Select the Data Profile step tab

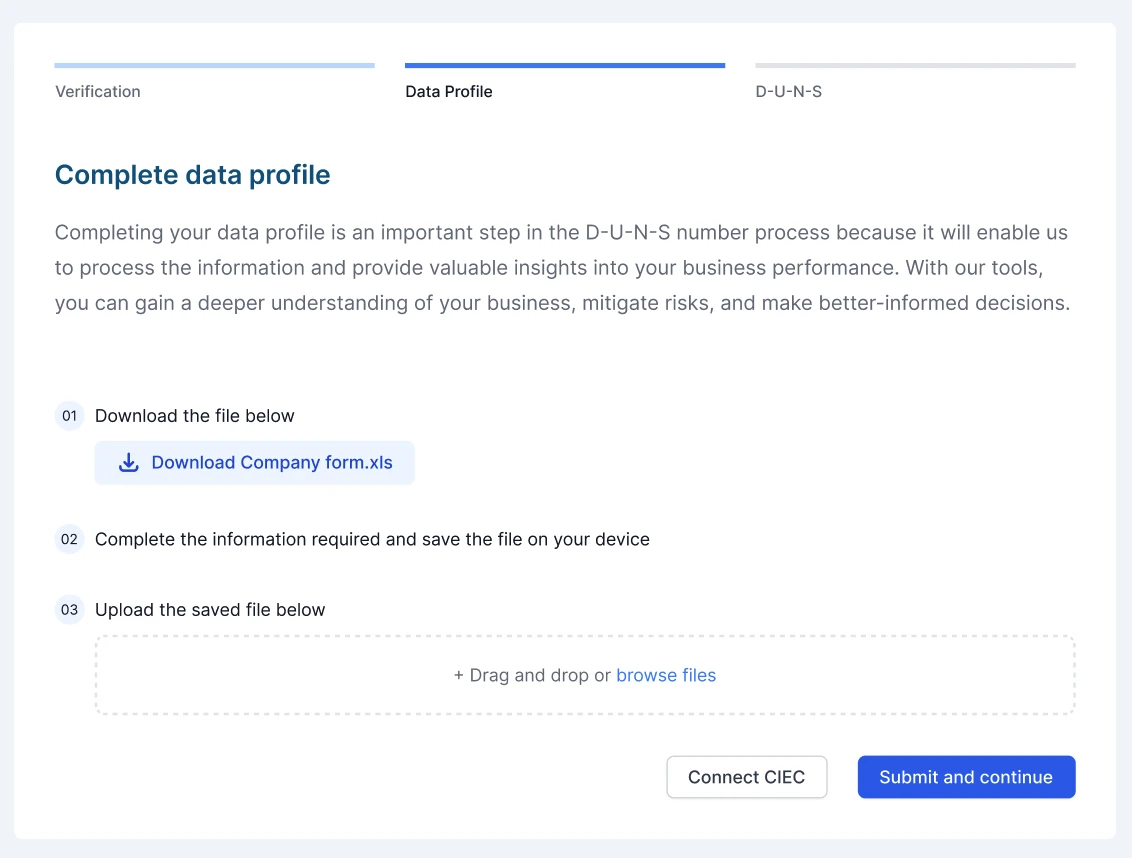click(x=449, y=92)
